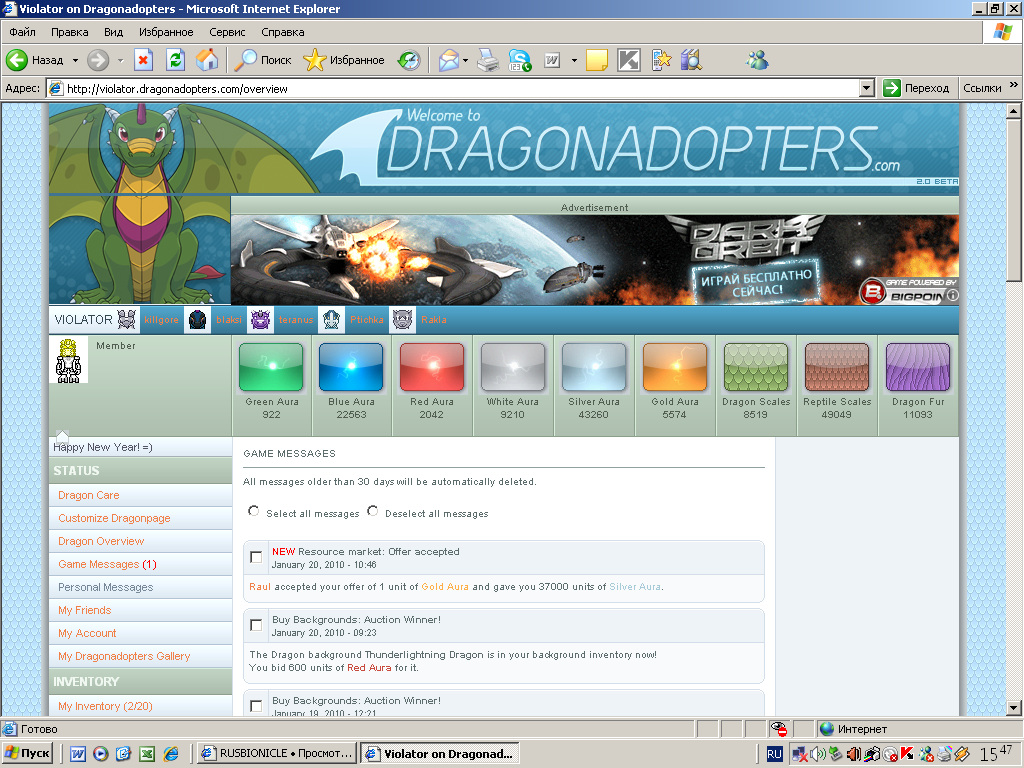The image size is (1024, 768).
Task: Open the Пуск Start button
Action: tap(27, 753)
